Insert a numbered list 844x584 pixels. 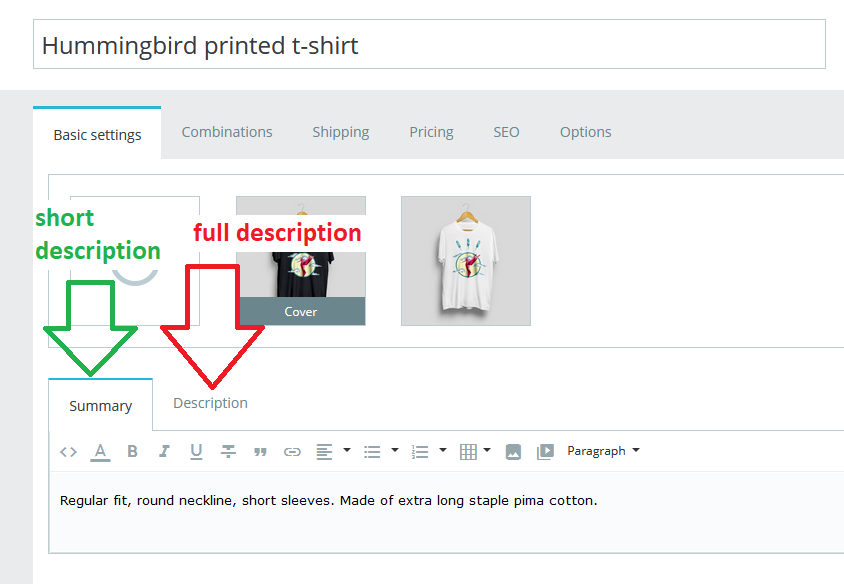420,452
